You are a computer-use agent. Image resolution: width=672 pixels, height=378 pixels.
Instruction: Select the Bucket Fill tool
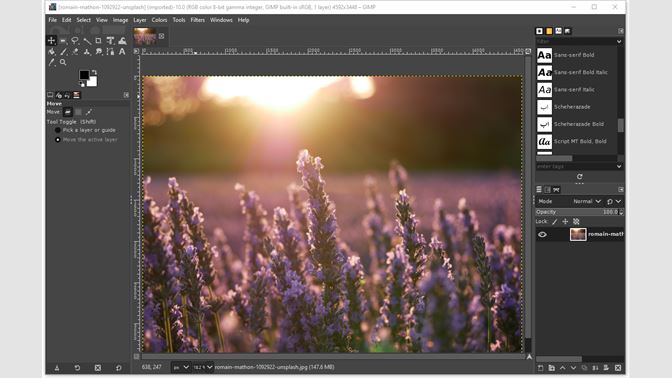click(x=51, y=52)
